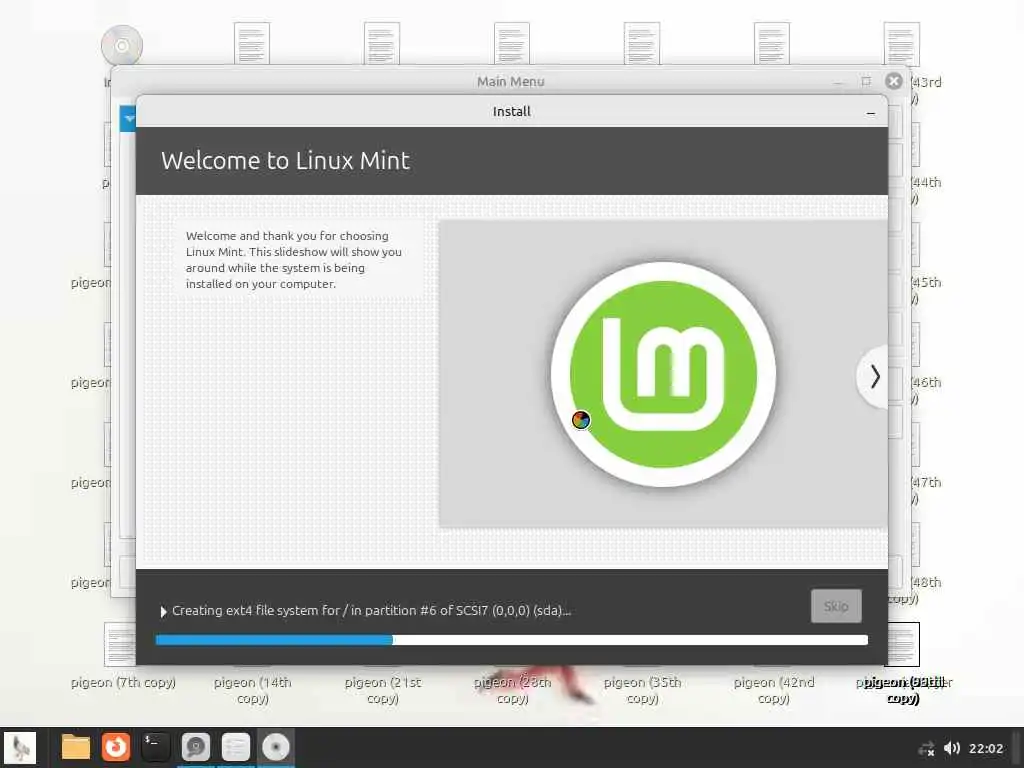Select the 'pigeon (28th copy)' desktop file

(513, 690)
